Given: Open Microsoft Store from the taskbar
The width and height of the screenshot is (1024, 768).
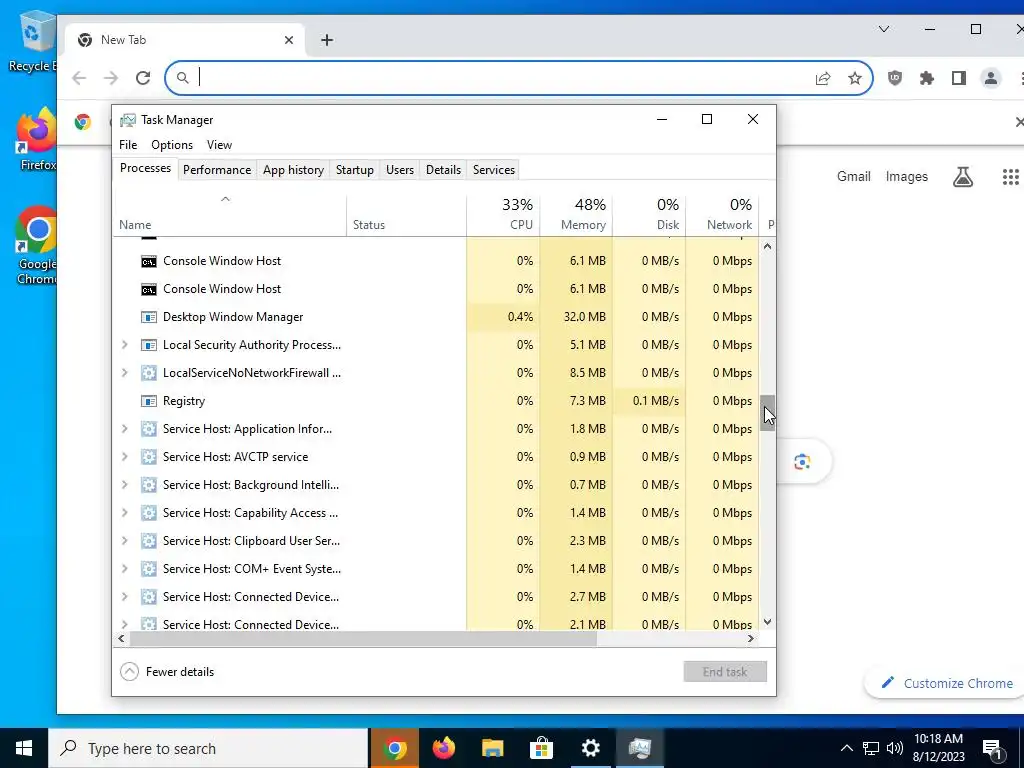Looking at the screenshot, I should click(x=541, y=748).
